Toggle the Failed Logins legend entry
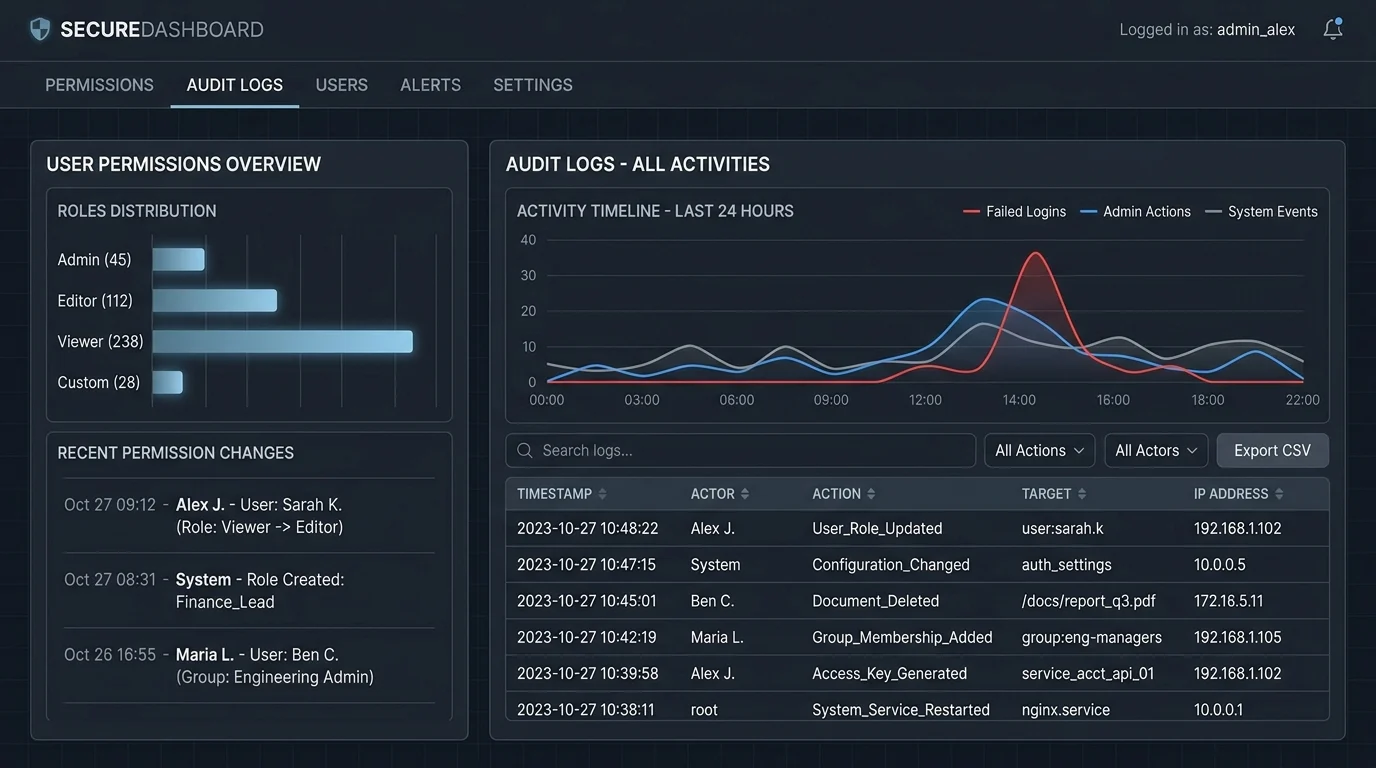This screenshot has height=768, width=1376. point(1014,212)
